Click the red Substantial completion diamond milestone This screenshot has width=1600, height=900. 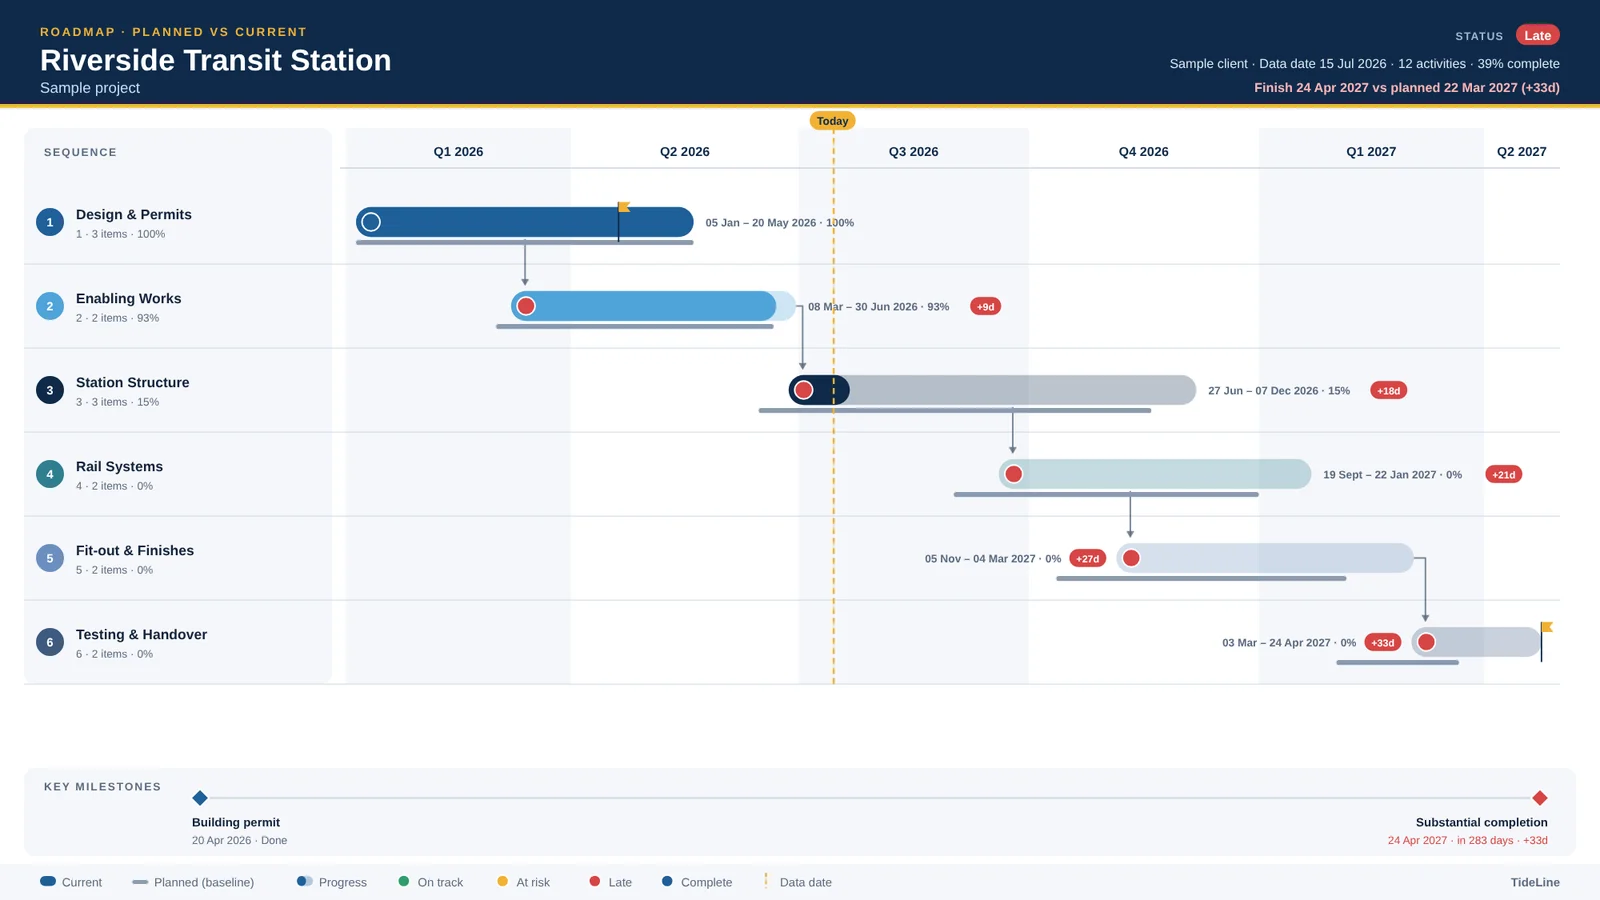[x=1540, y=798]
